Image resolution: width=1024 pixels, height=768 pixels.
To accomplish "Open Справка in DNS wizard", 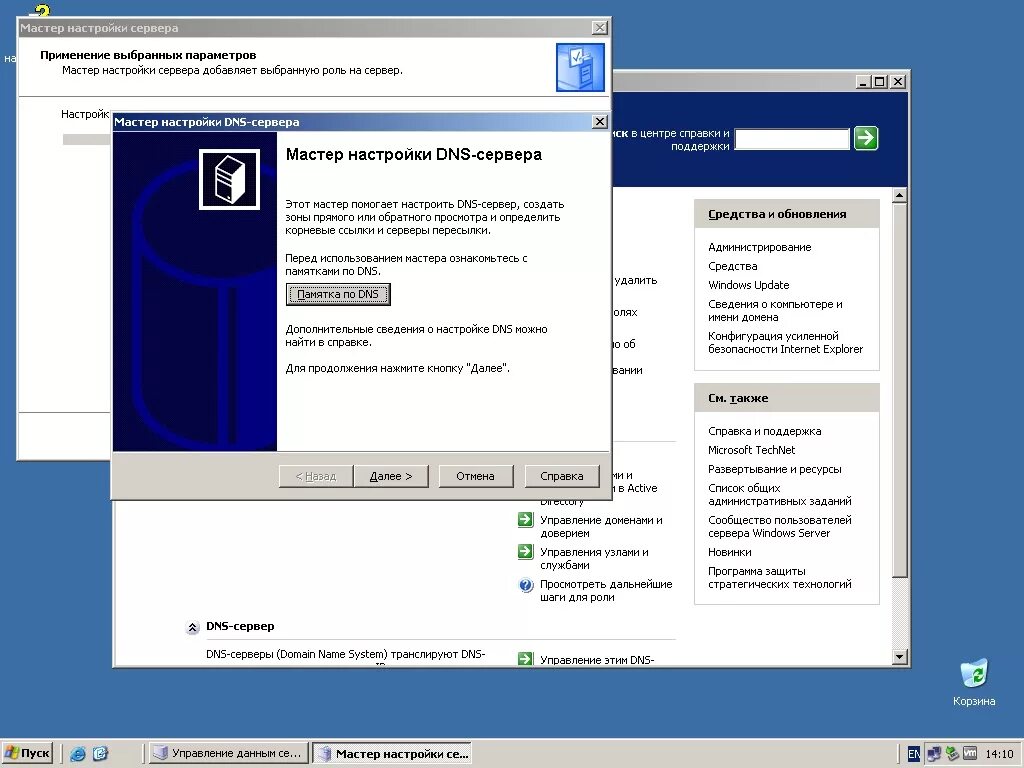I will (562, 476).
